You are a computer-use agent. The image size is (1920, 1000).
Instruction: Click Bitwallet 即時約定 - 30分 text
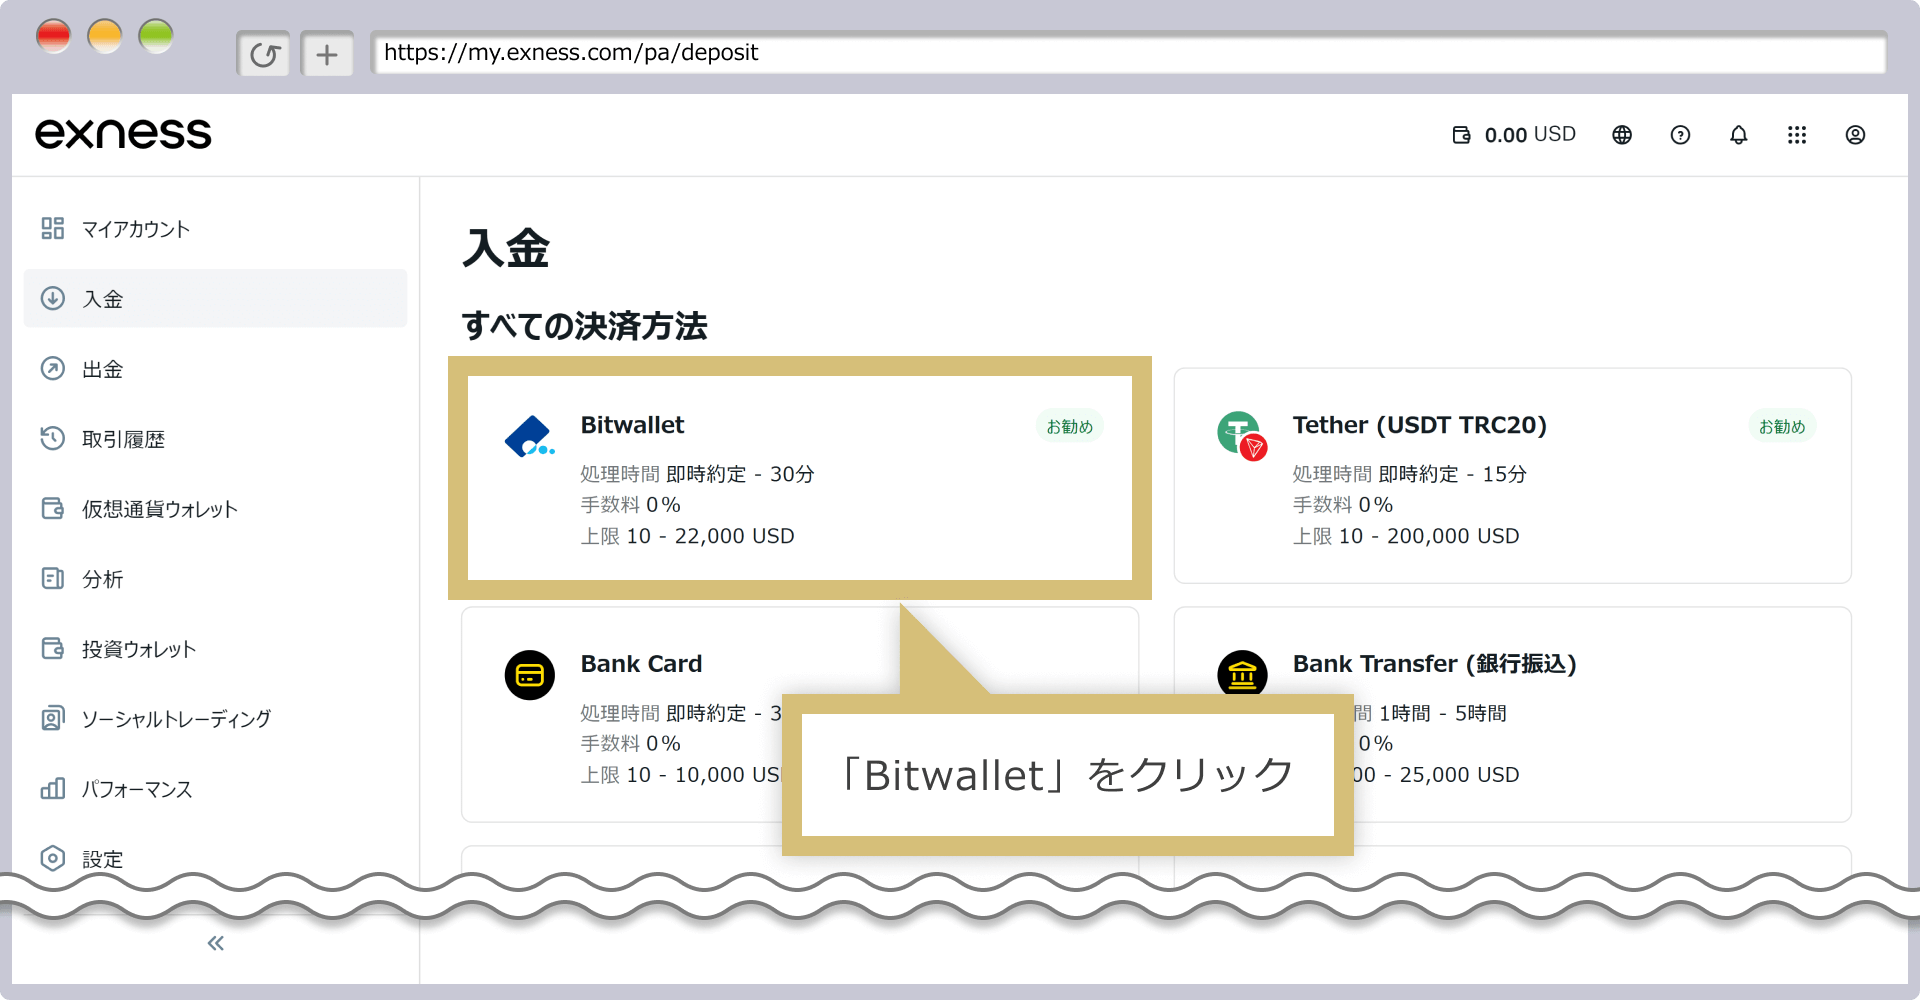tap(740, 474)
